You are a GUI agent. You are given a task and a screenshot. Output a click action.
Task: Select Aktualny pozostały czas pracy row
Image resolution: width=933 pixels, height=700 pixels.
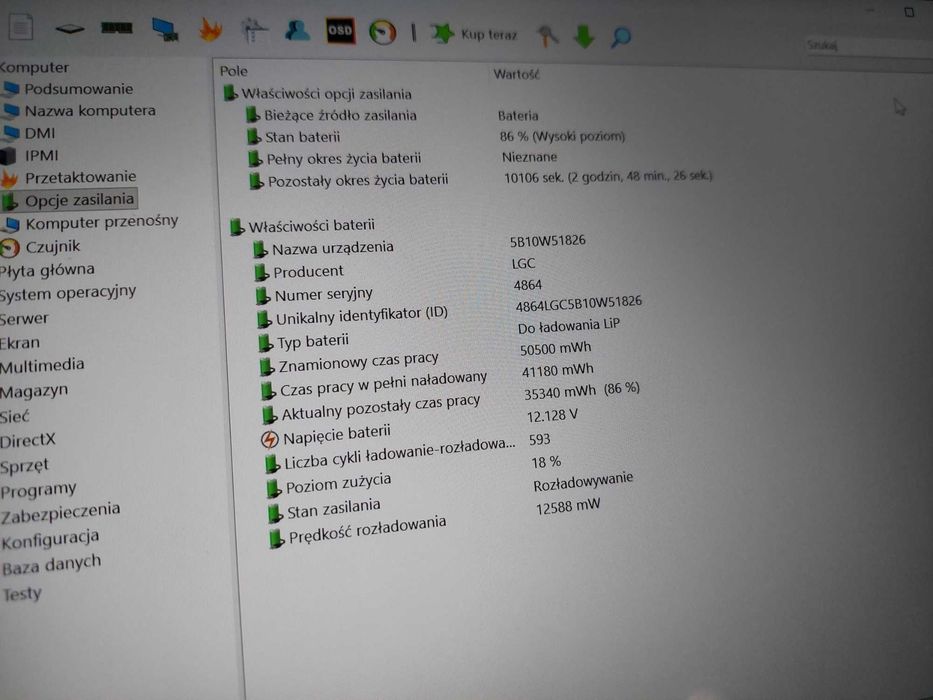pyautogui.click(x=371, y=407)
